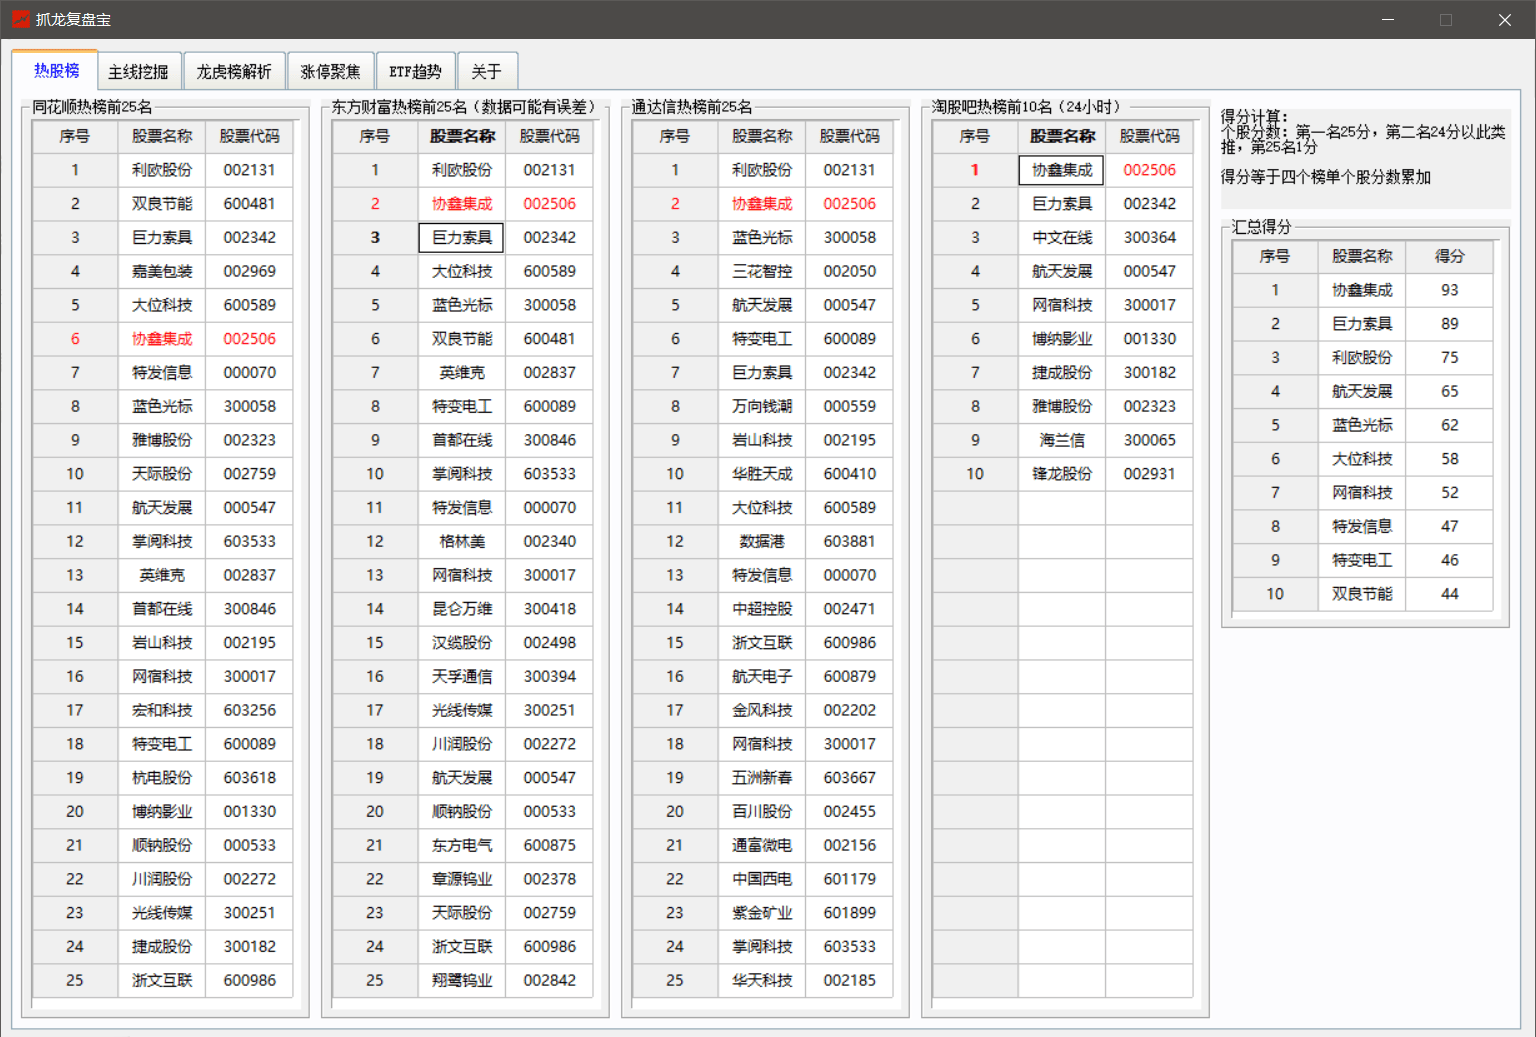Select the 热股榜 tab
Image resolution: width=1536 pixels, height=1037 pixels.
point(56,71)
